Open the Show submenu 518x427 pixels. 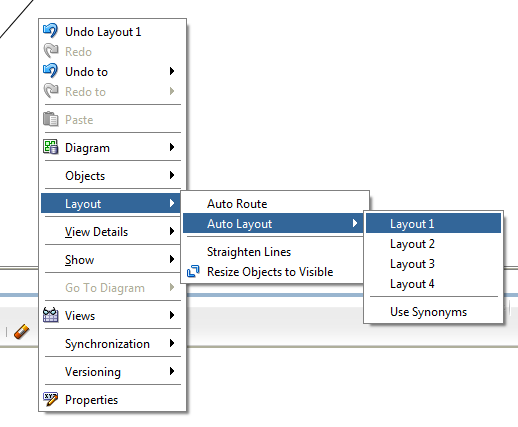[113, 259]
